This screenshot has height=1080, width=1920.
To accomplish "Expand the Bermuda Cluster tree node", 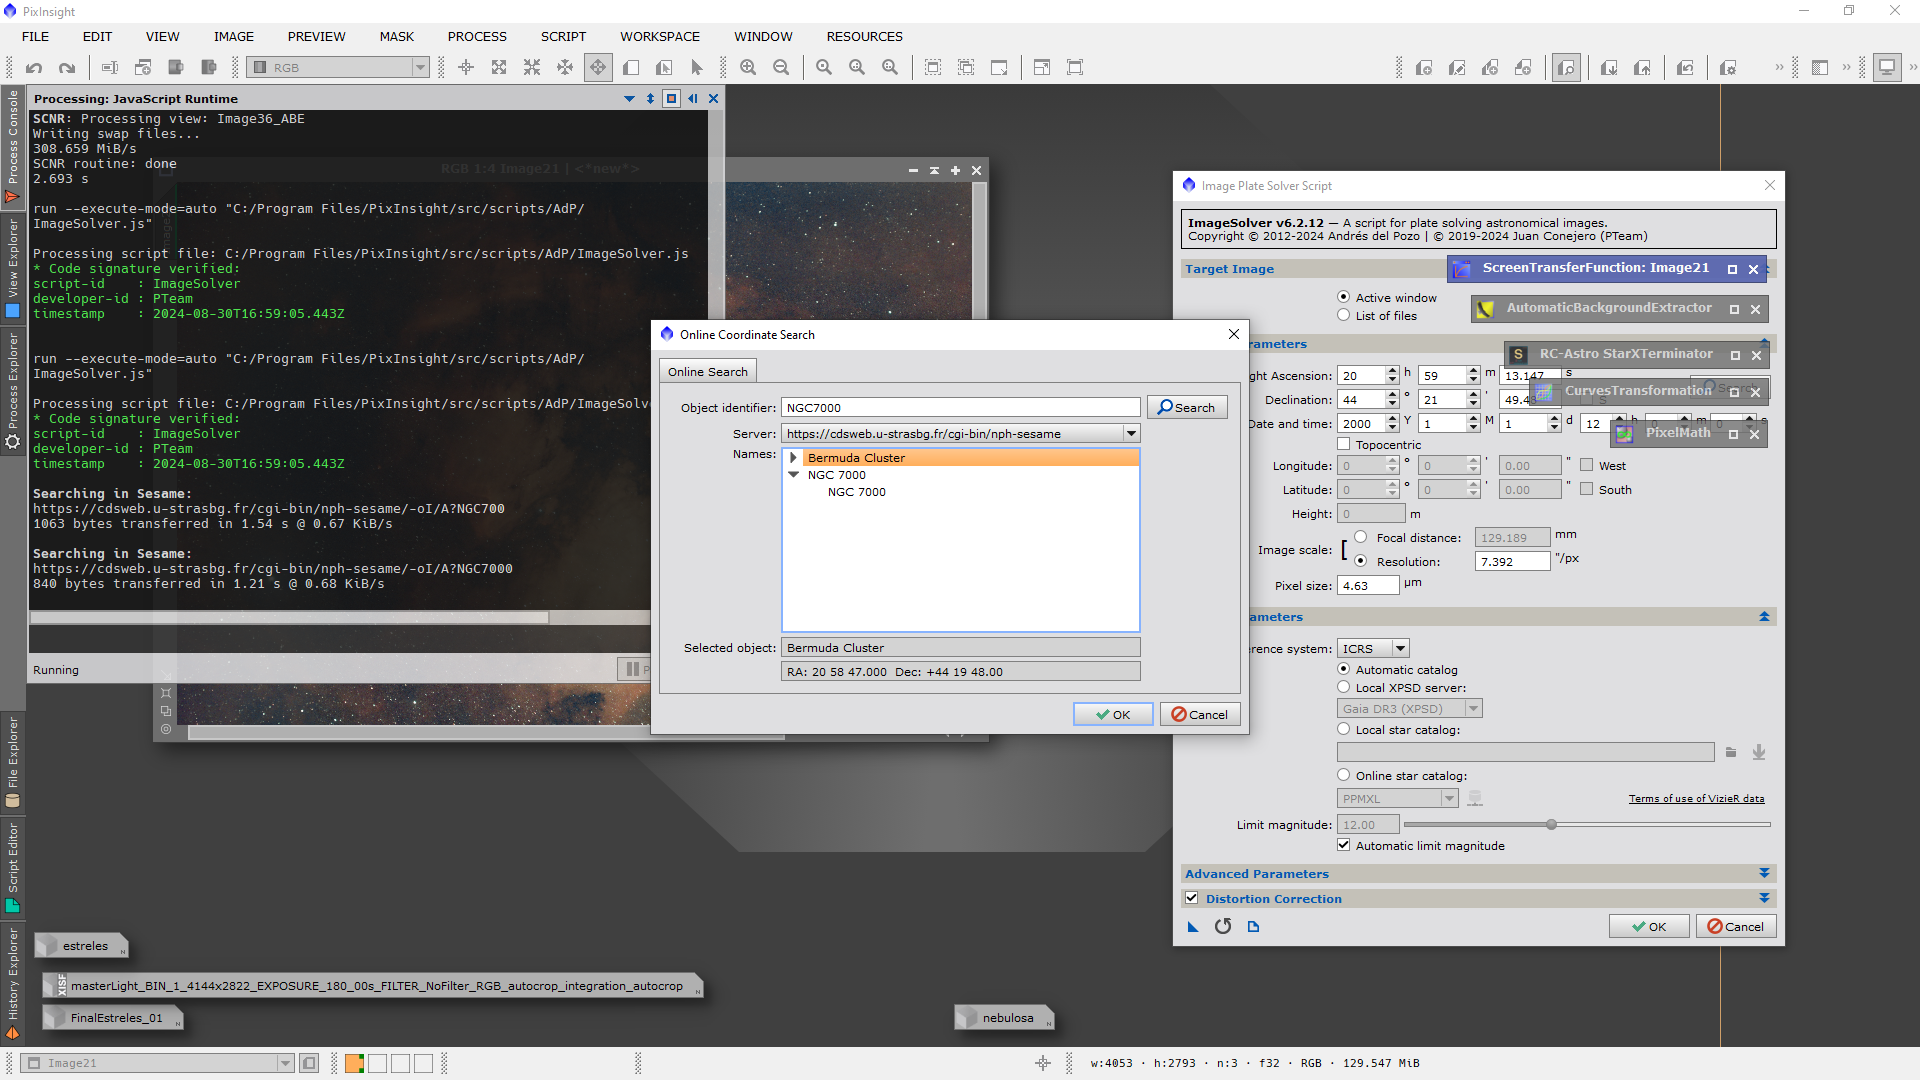I will coord(794,458).
